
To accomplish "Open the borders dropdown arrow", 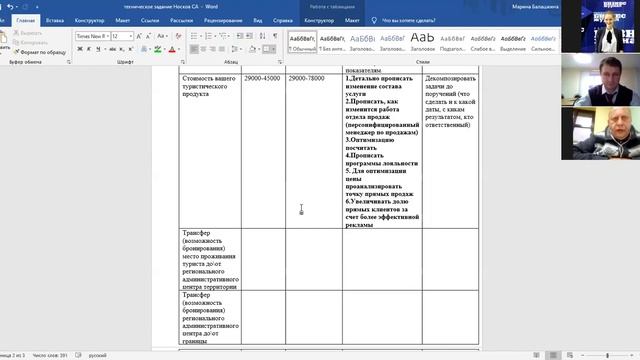I will tap(273, 49).
